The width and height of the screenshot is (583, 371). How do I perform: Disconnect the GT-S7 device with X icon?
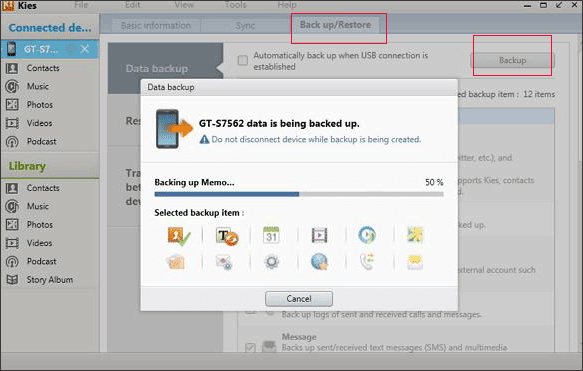click(85, 49)
